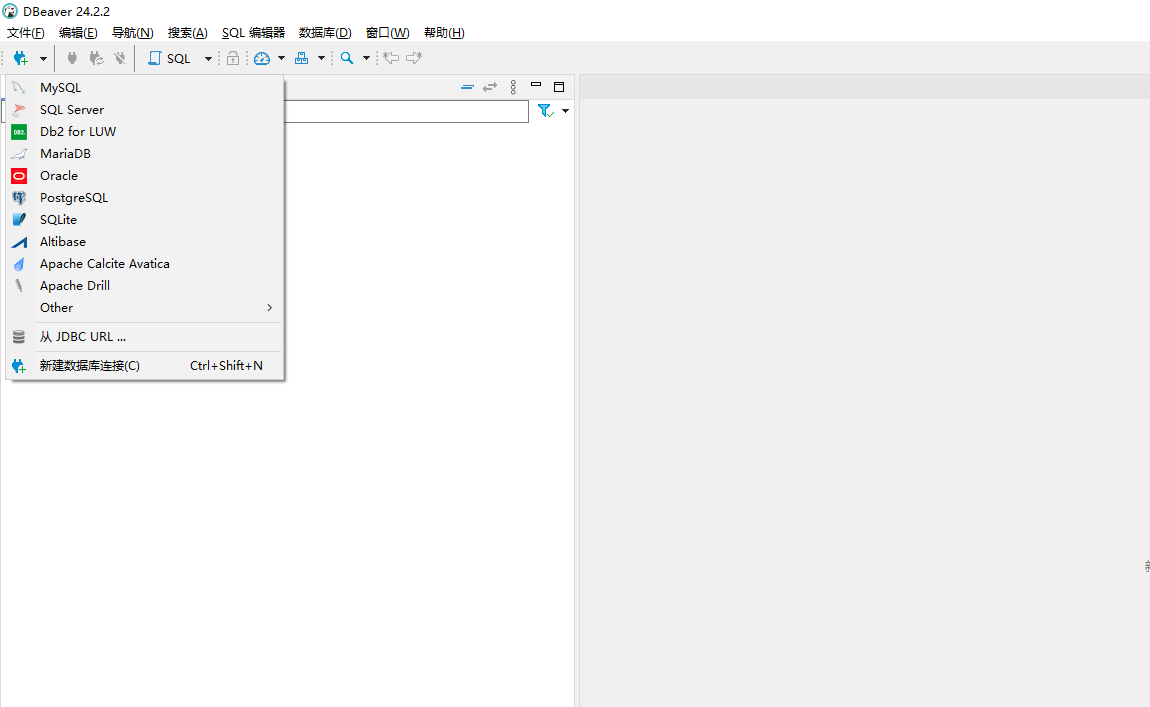
Task: Open the 数据库 menu
Action: click(325, 32)
